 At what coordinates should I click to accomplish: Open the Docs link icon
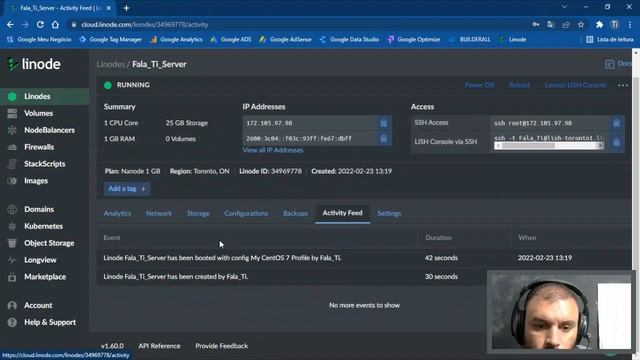tap(609, 64)
